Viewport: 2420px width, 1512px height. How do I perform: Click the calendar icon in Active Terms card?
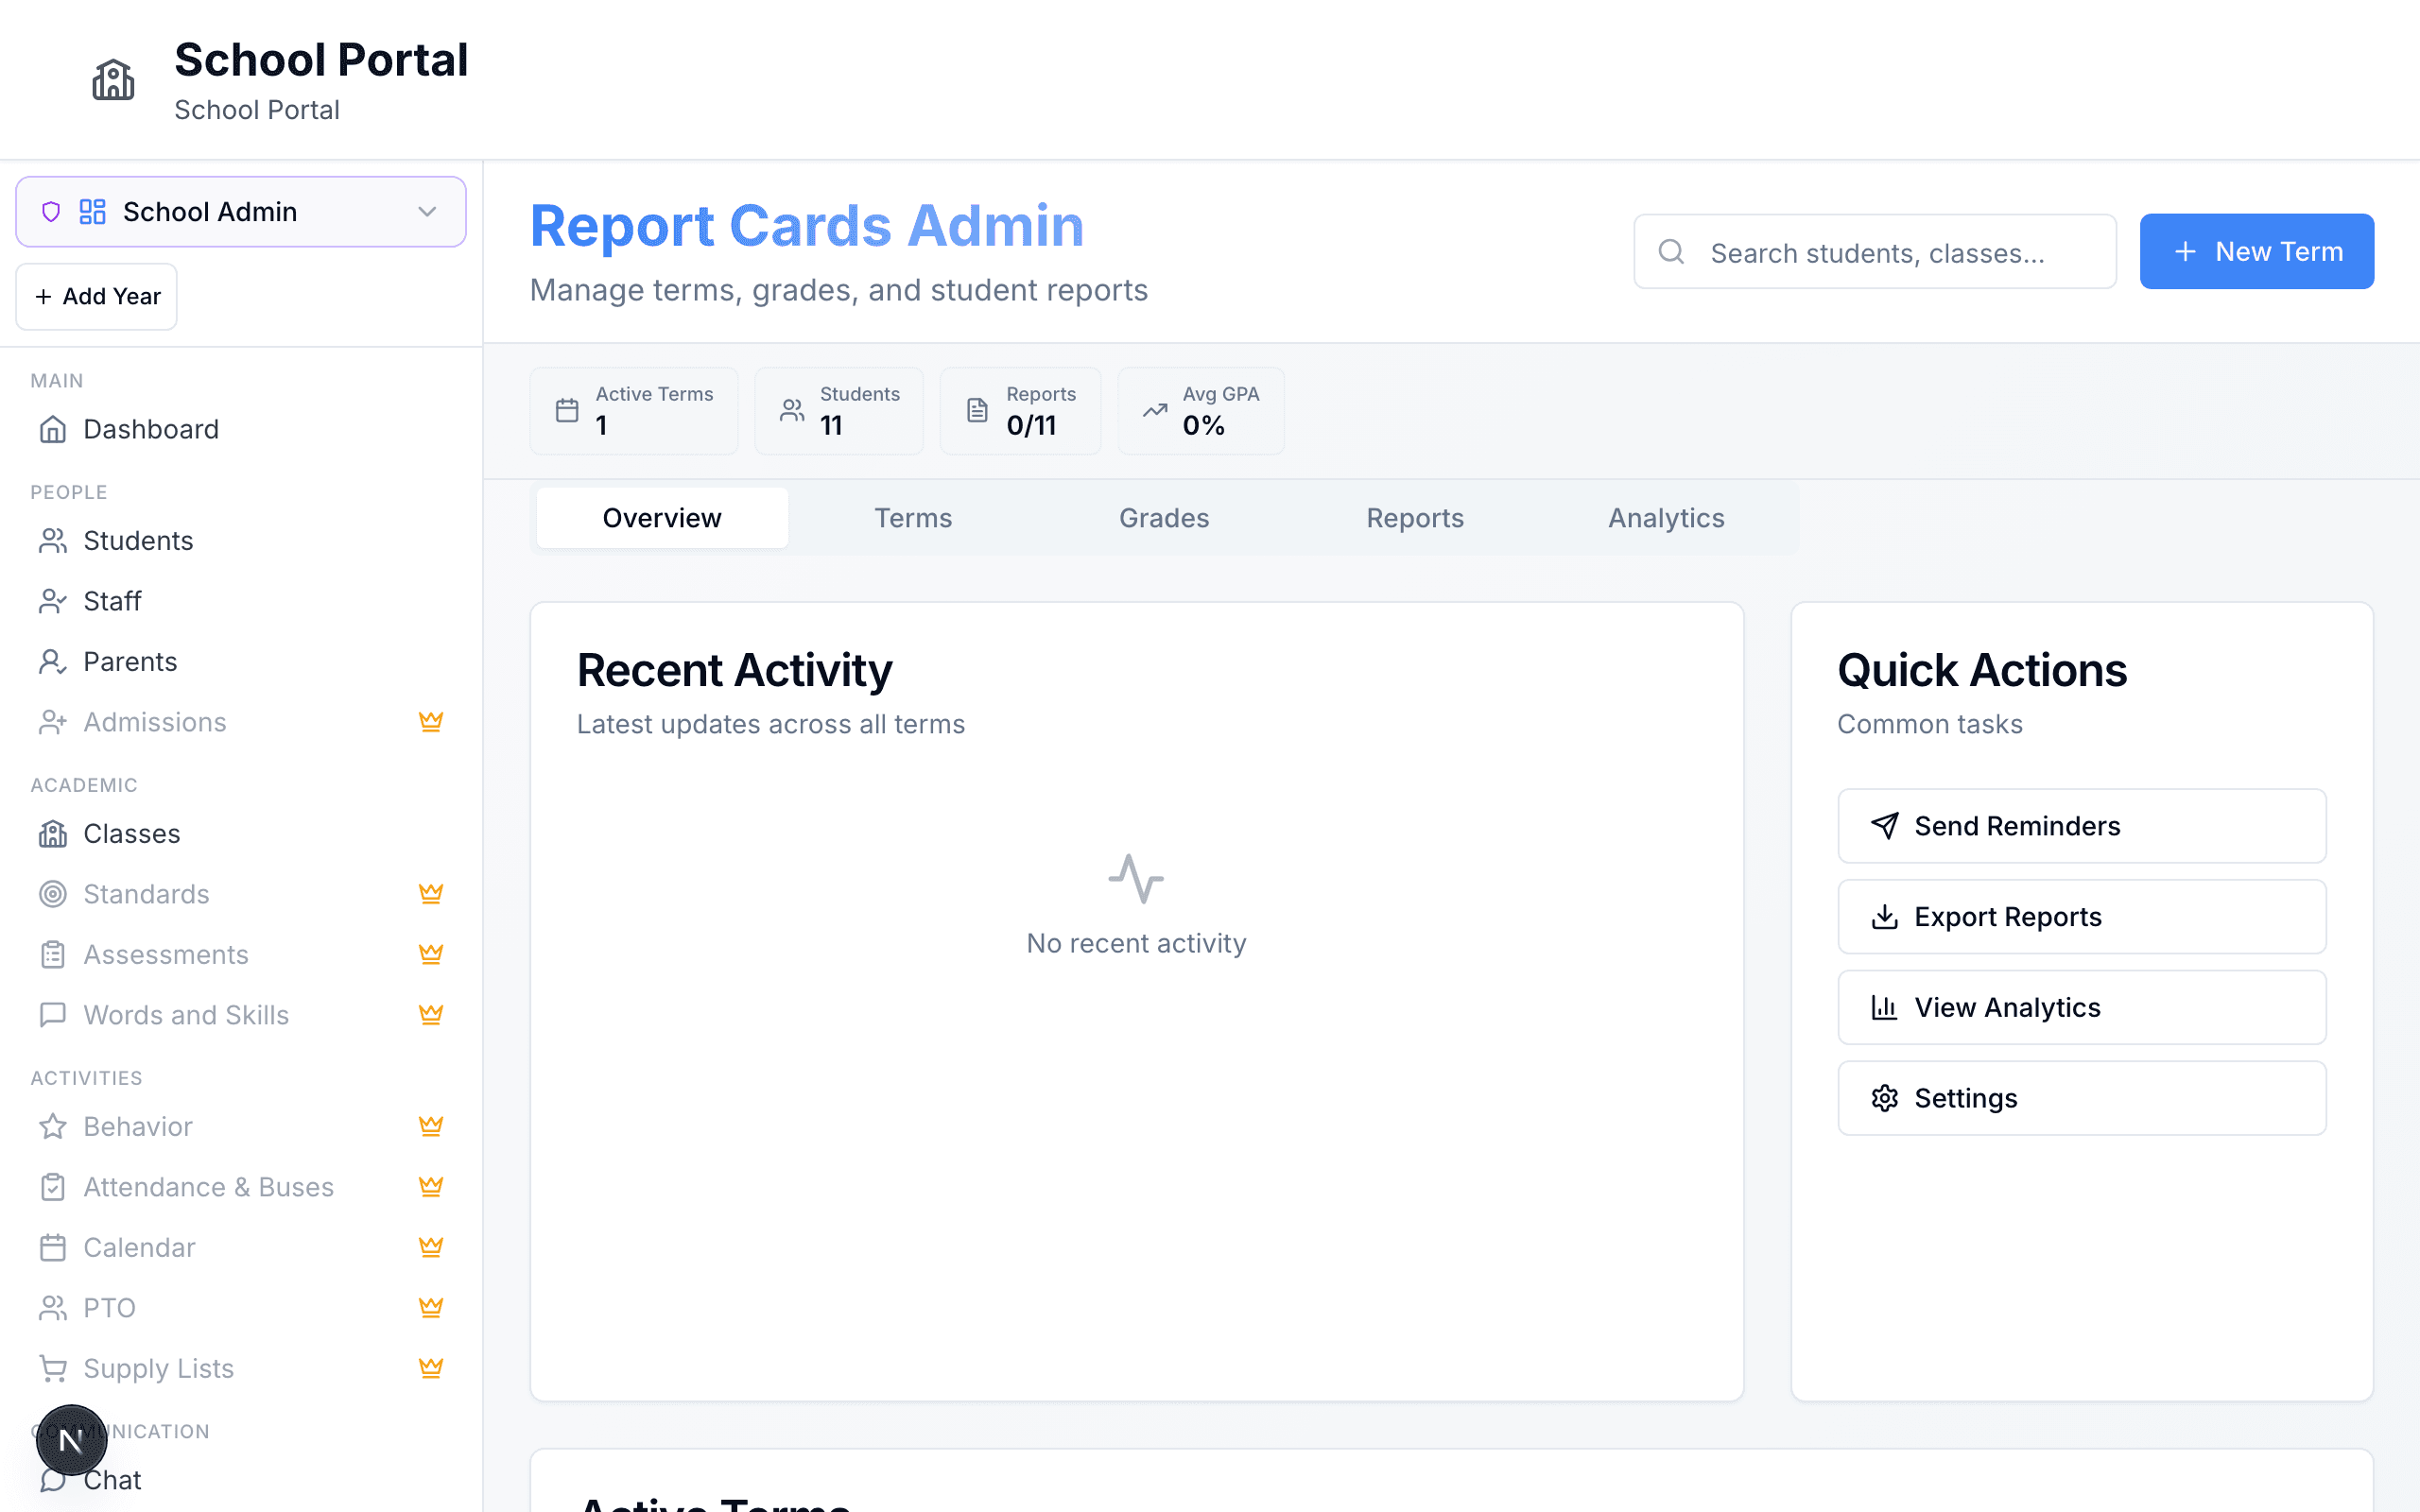click(x=567, y=411)
